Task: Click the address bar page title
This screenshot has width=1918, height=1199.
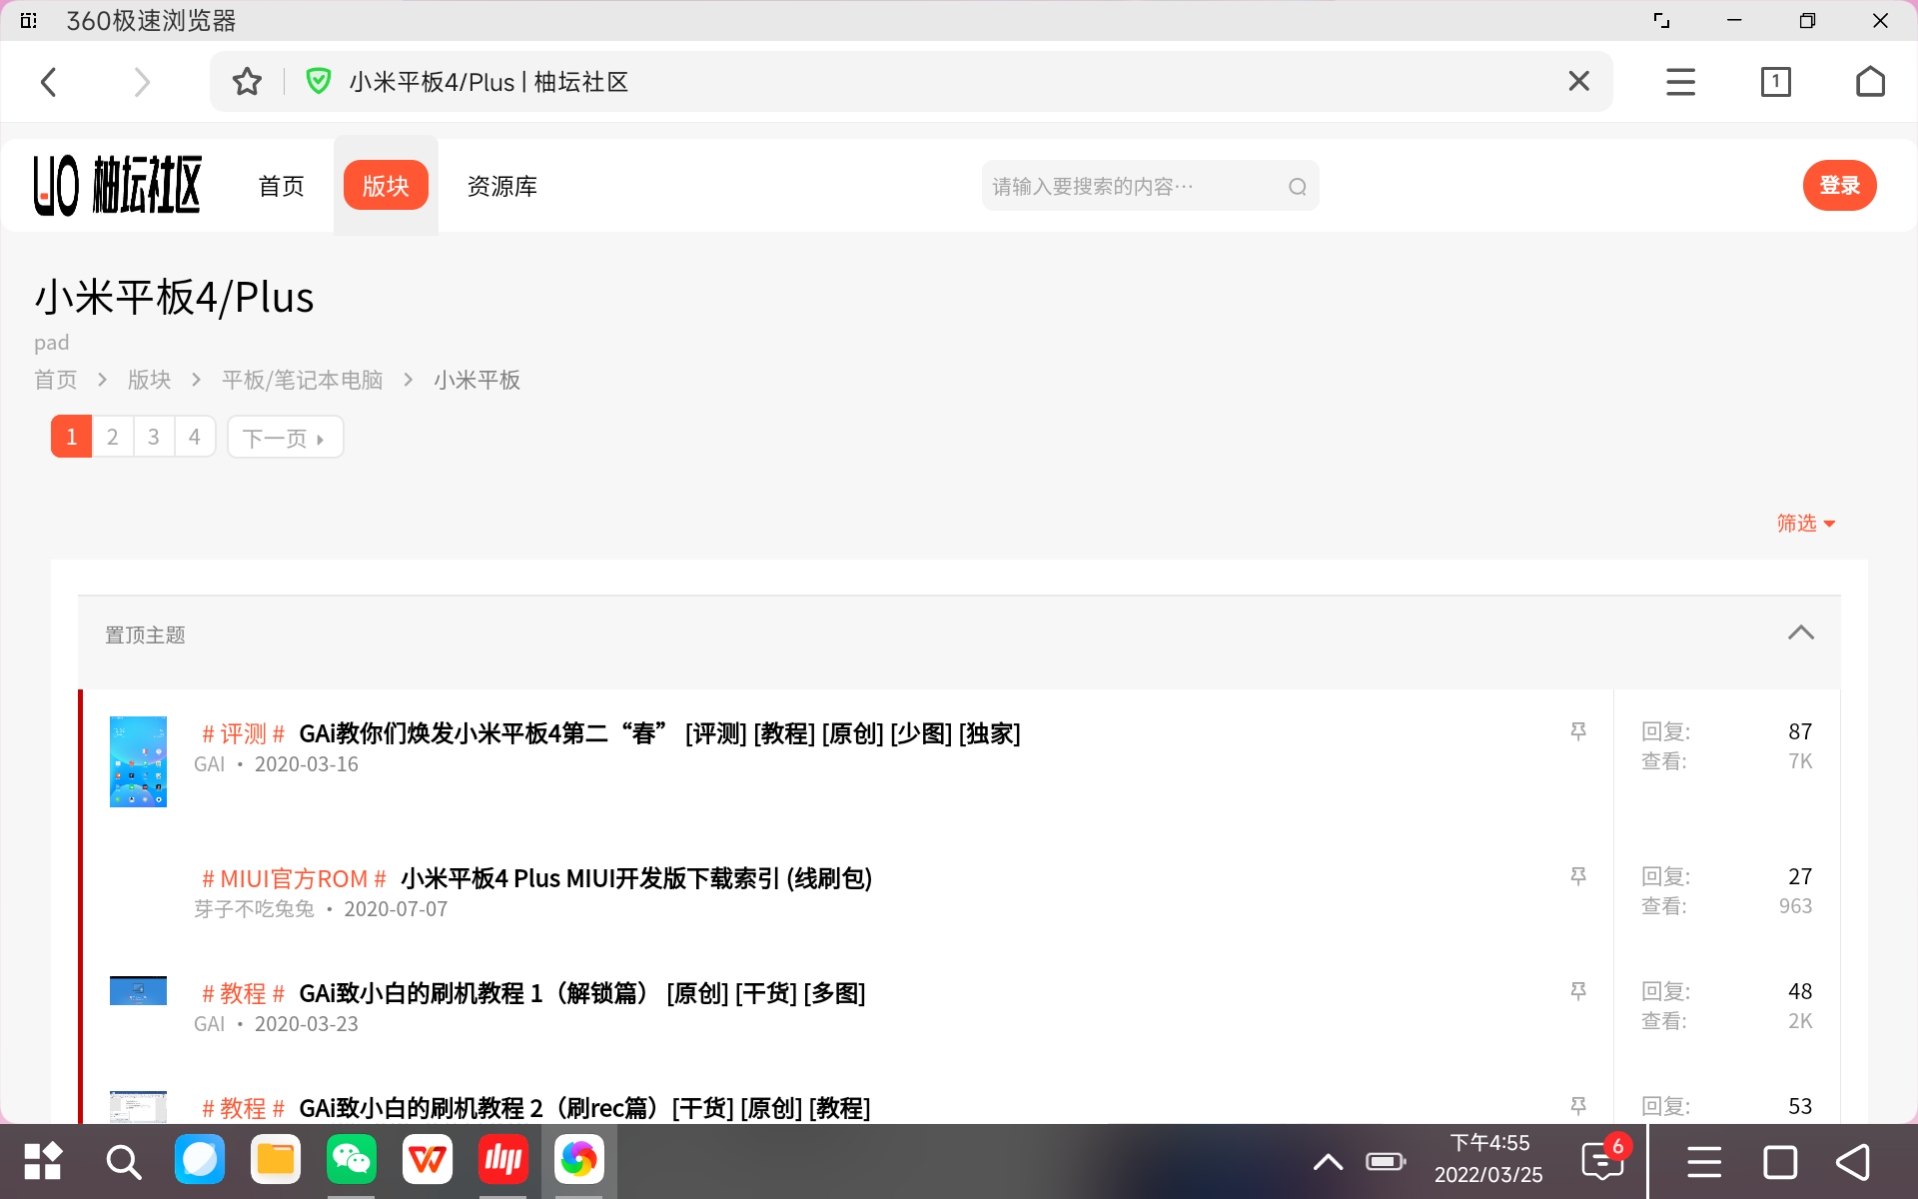Action: pyautogui.click(x=488, y=82)
